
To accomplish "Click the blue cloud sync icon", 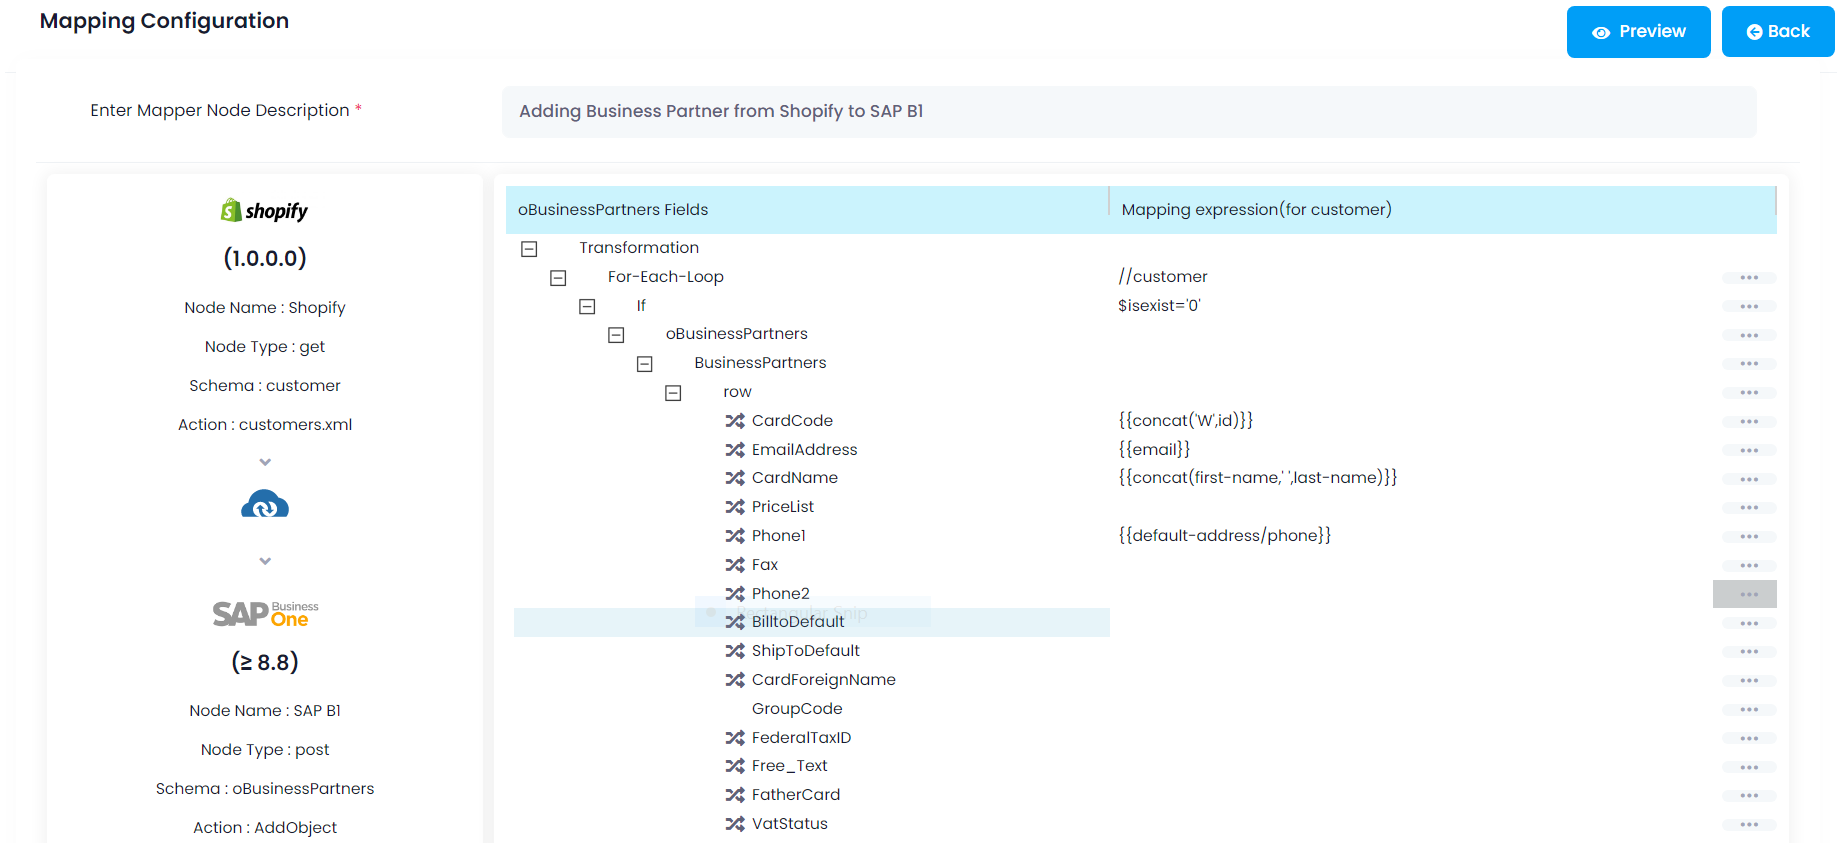I will (265, 505).
